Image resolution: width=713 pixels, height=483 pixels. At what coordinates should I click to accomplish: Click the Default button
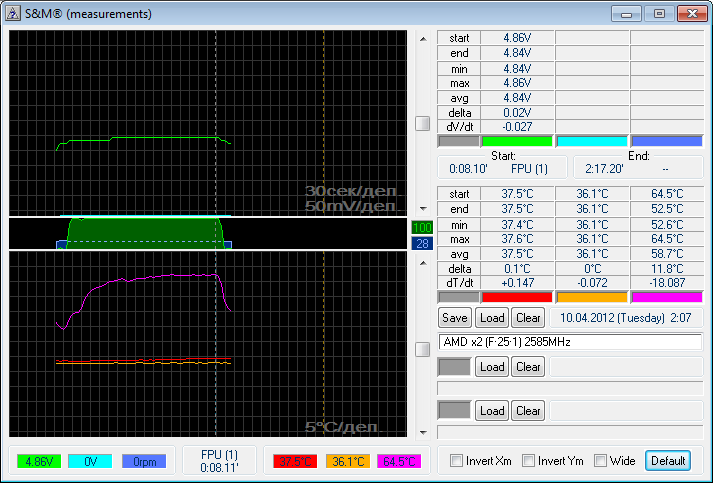click(668, 461)
